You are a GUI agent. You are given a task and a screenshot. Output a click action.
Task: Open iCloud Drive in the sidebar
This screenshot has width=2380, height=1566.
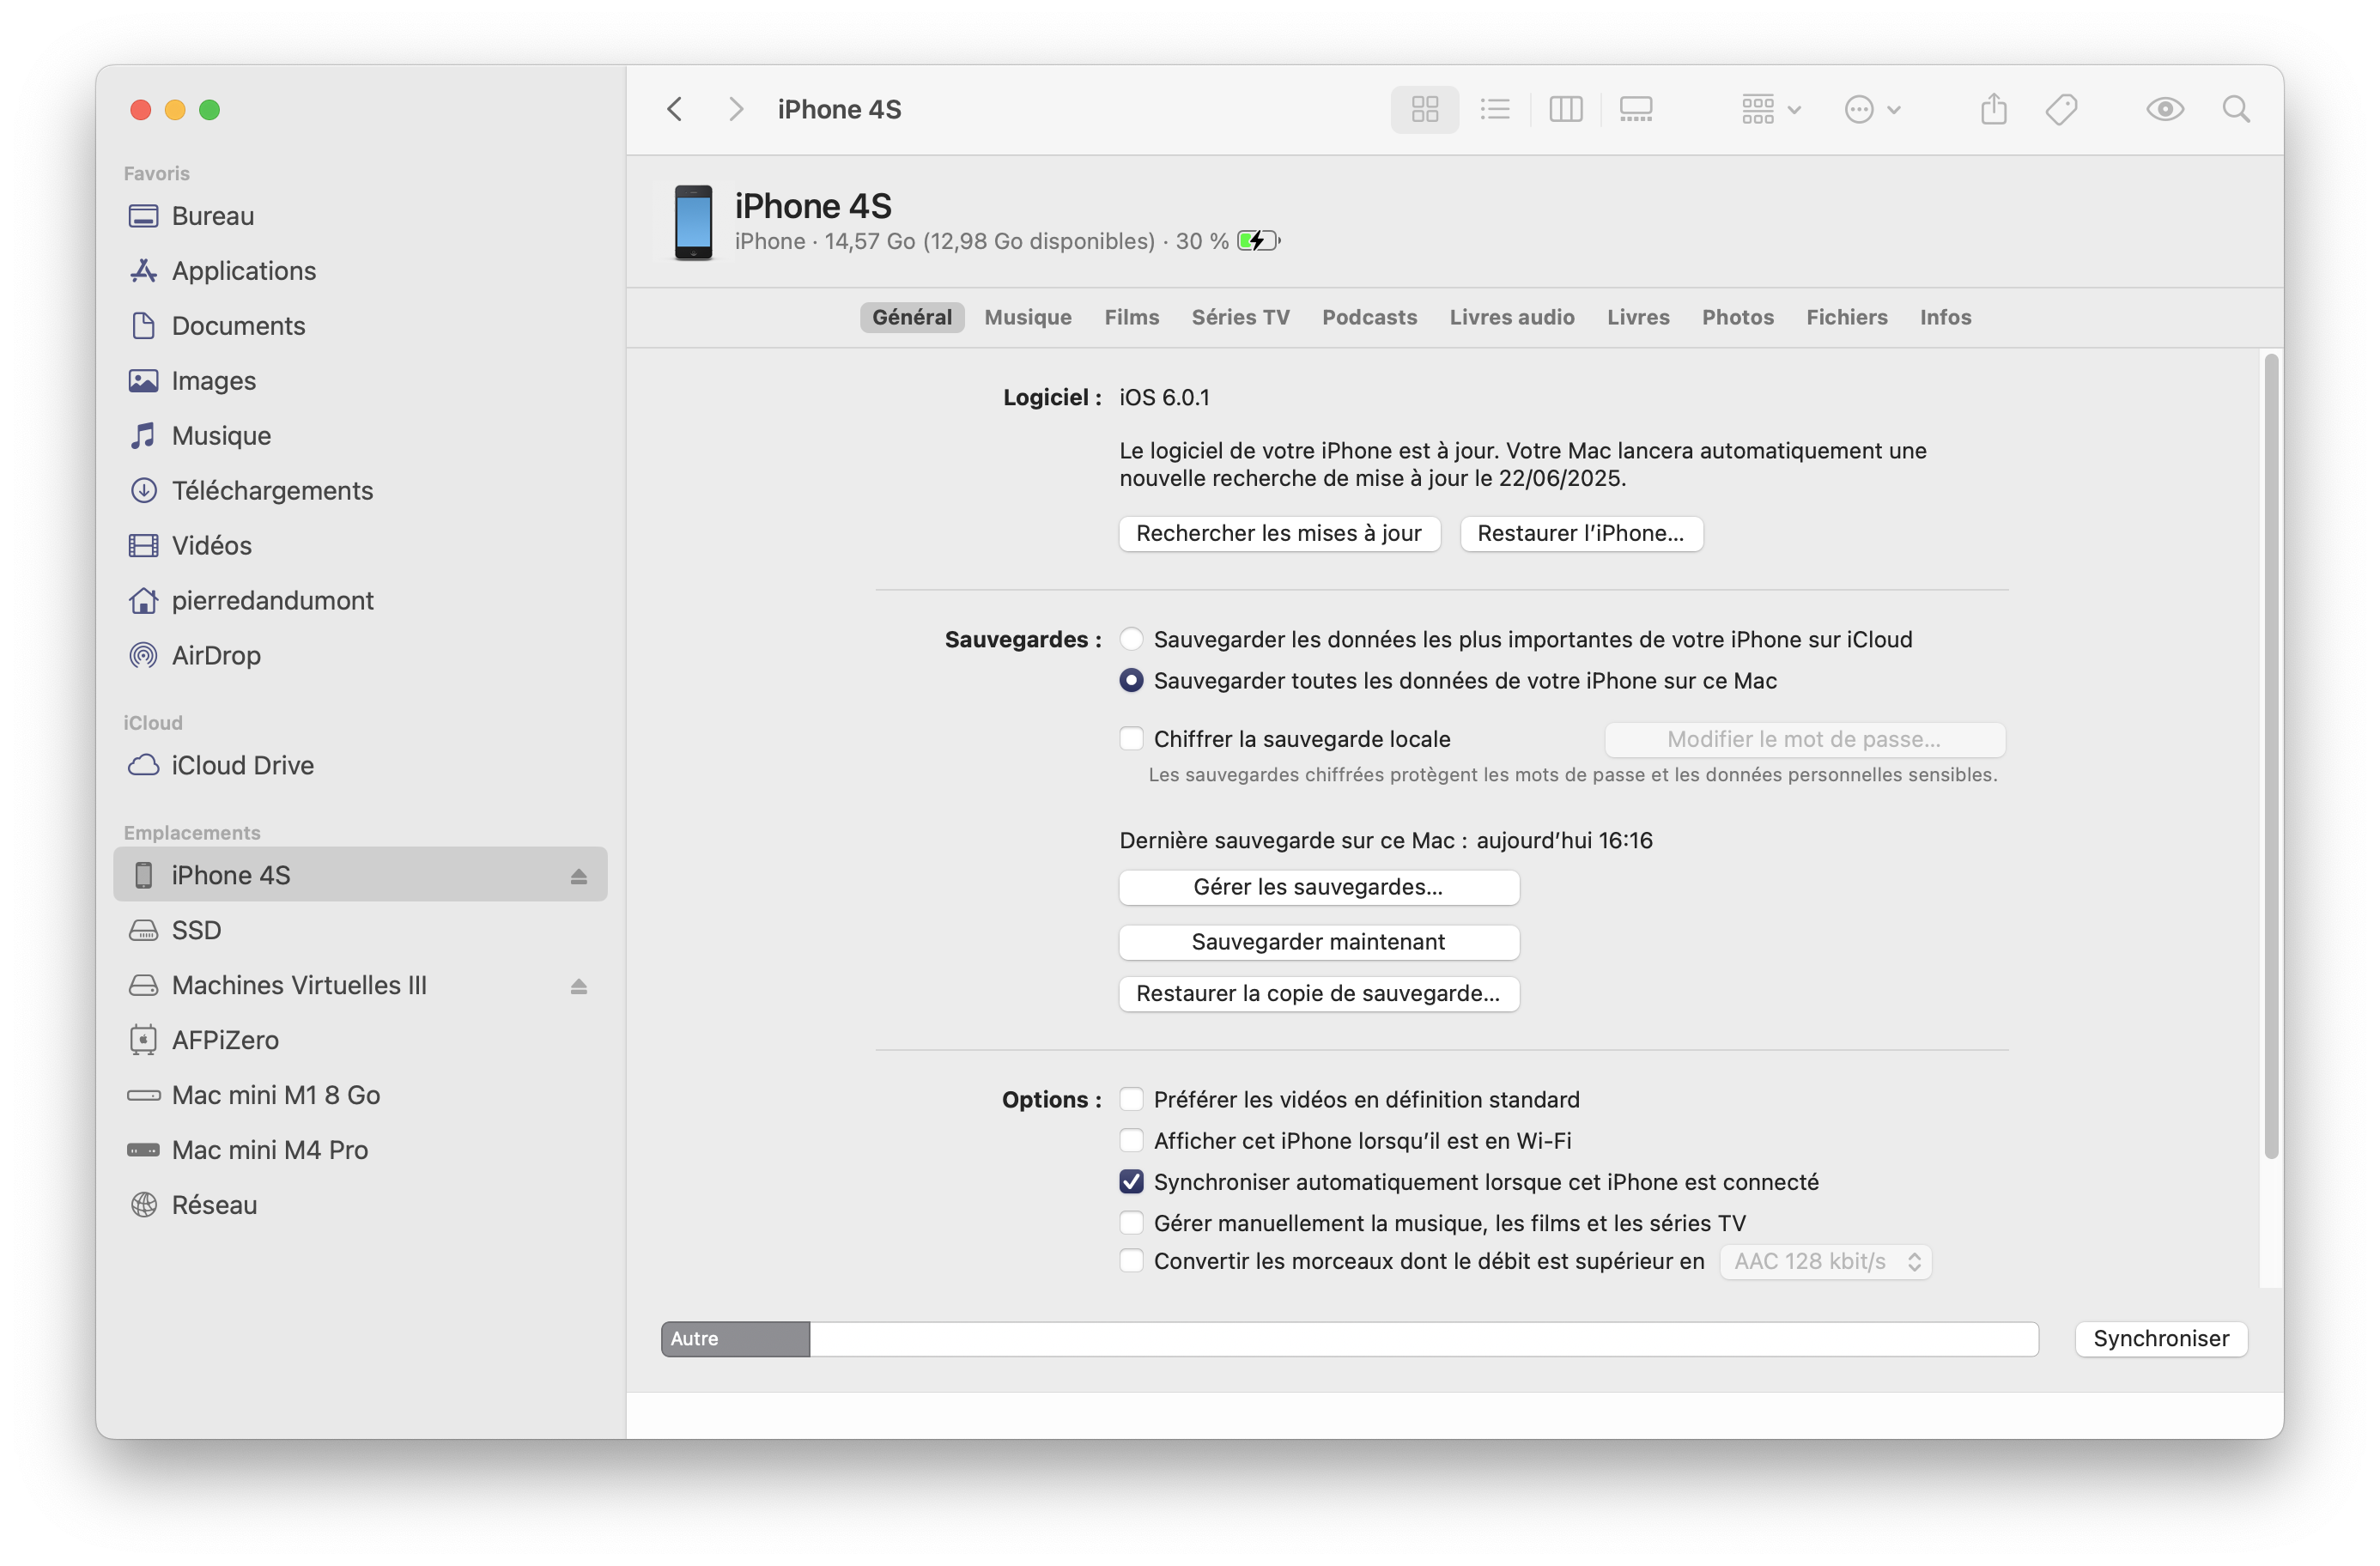360,766
